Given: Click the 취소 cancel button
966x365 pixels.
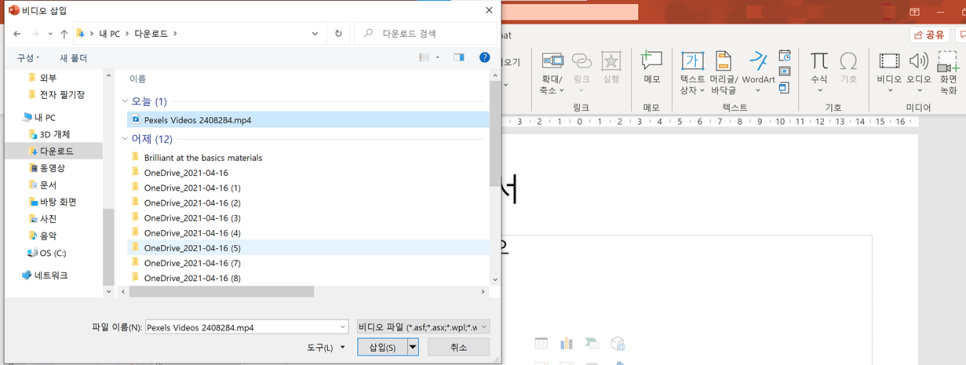Looking at the screenshot, I should [x=458, y=347].
